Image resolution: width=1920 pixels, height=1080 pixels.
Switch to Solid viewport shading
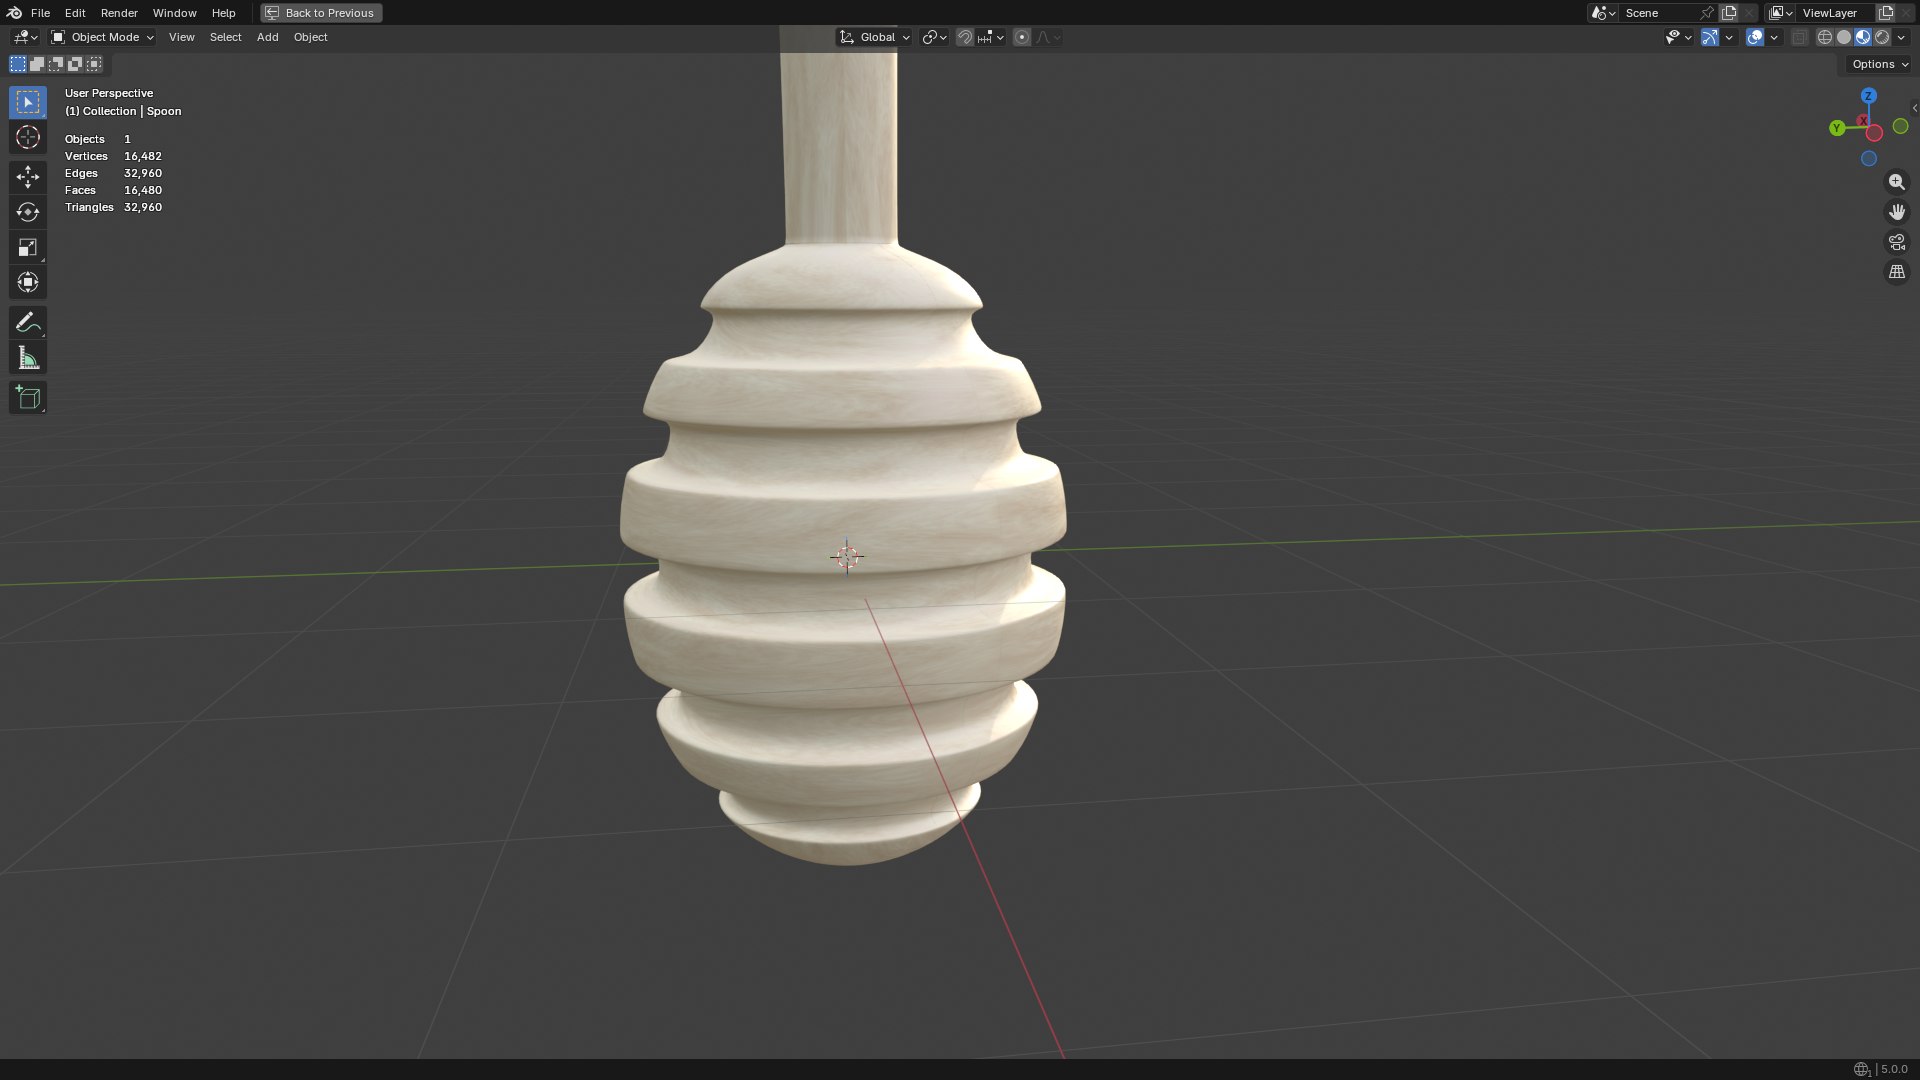click(x=1844, y=37)
